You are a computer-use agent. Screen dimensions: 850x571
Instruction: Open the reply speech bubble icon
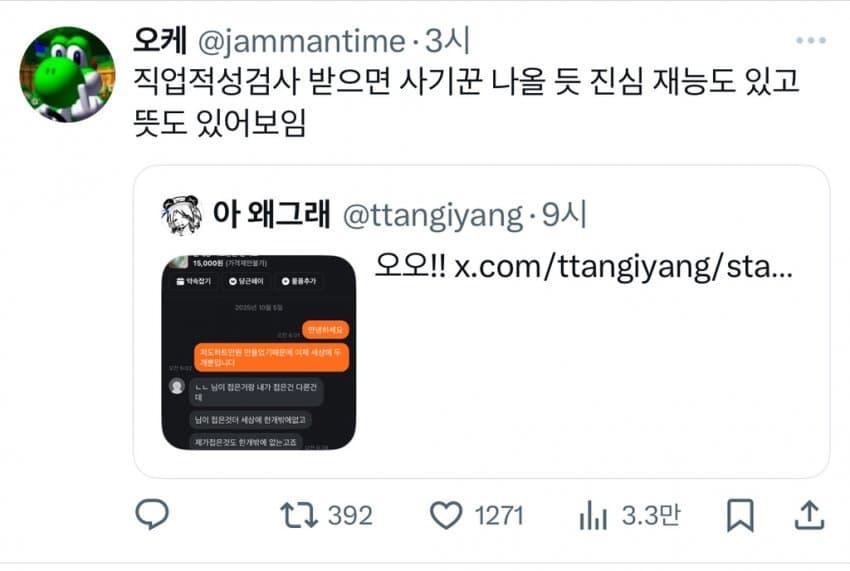(x=152, y=514)
